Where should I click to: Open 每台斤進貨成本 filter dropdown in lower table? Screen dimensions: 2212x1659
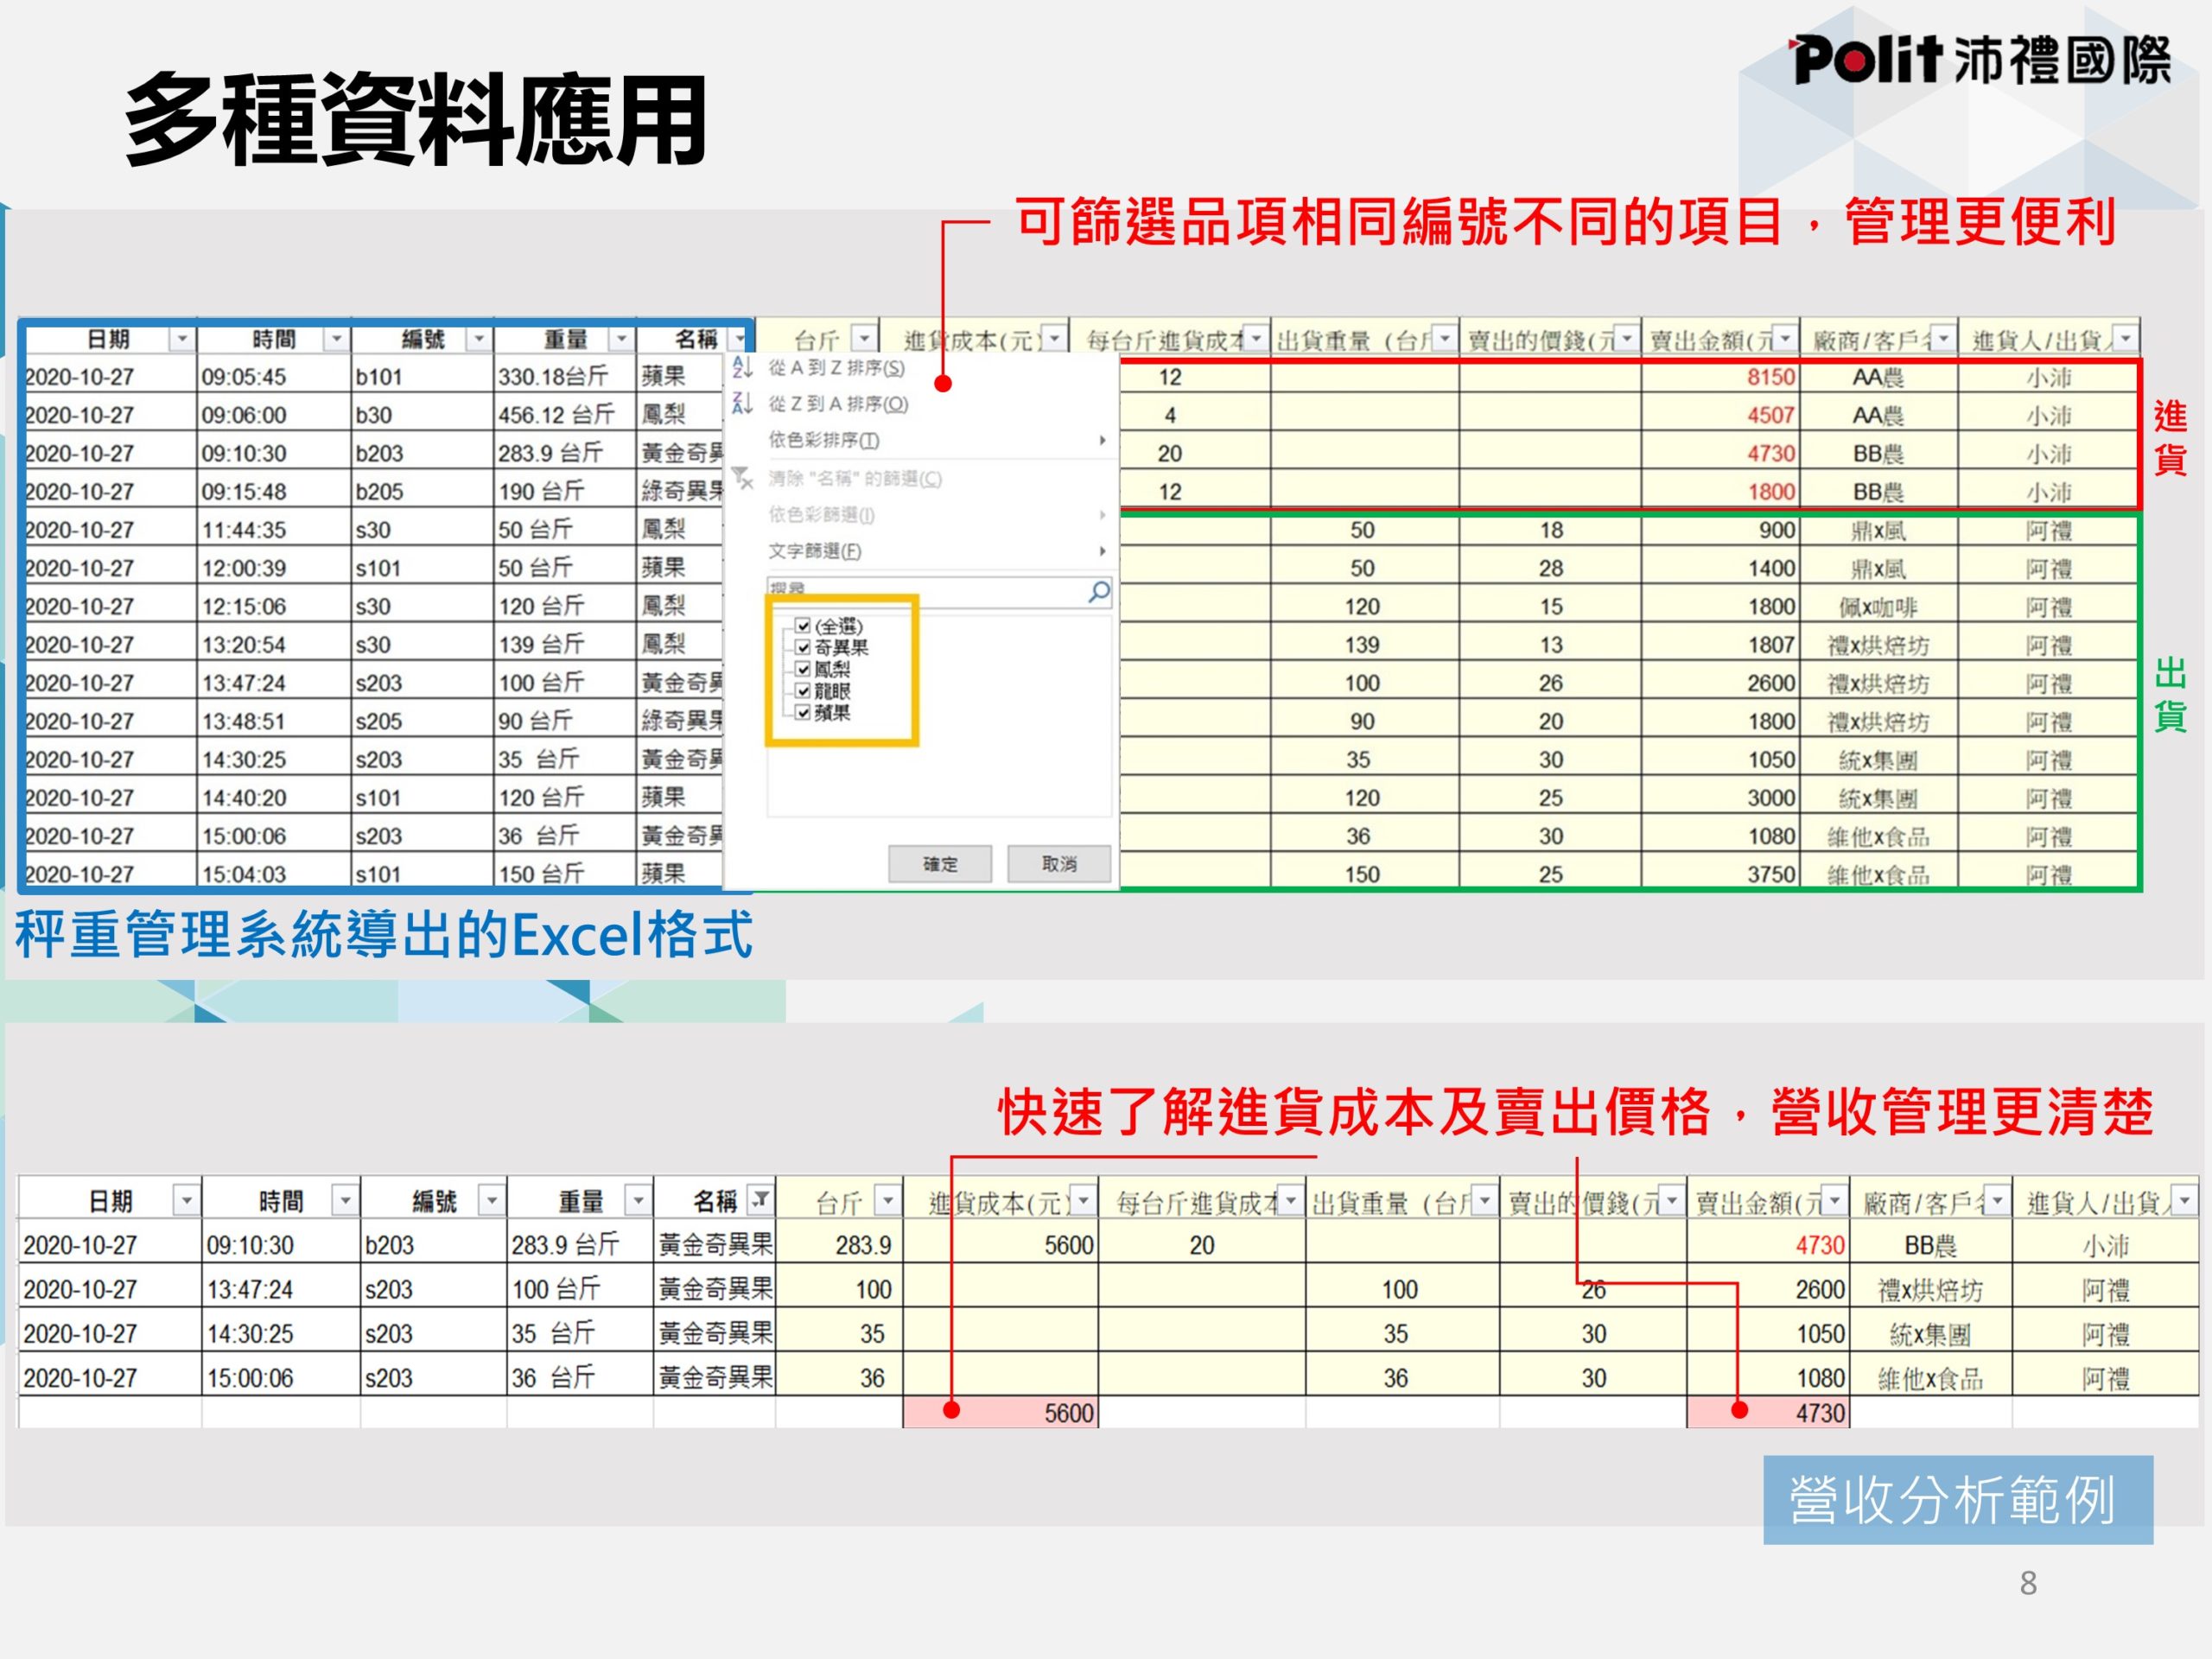coord(1291,1199)
